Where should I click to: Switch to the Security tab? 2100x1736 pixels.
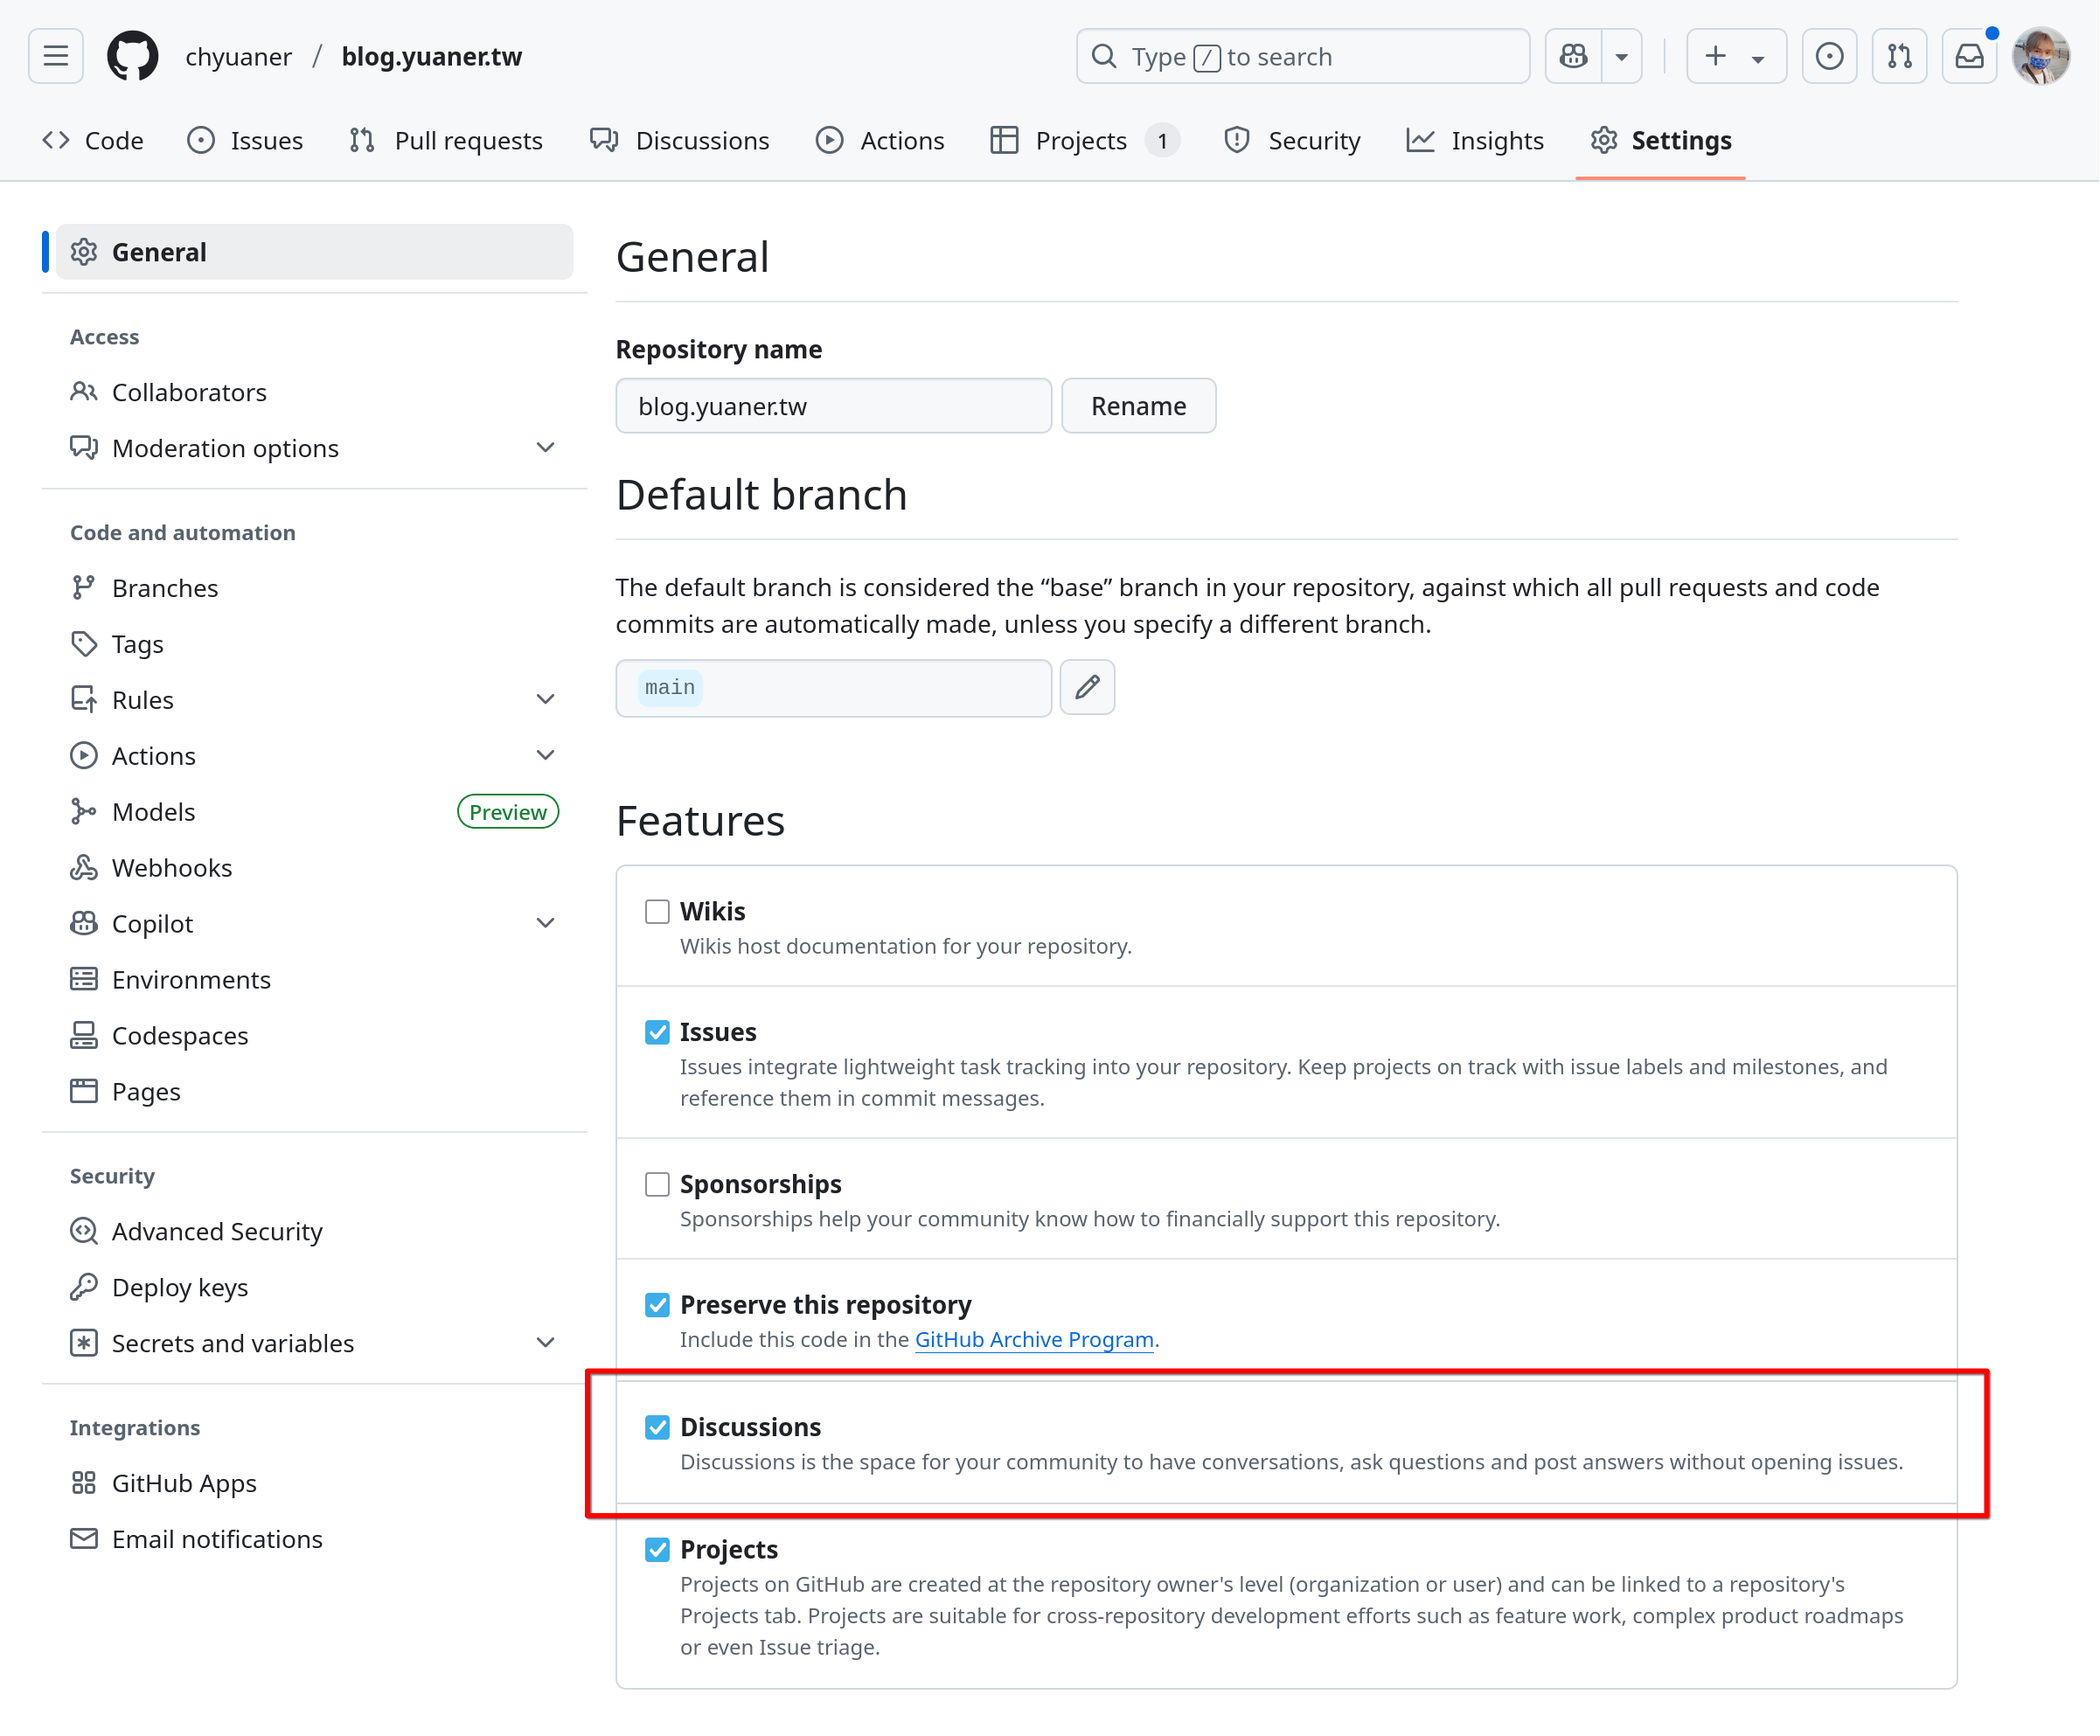click(1292, 140)
